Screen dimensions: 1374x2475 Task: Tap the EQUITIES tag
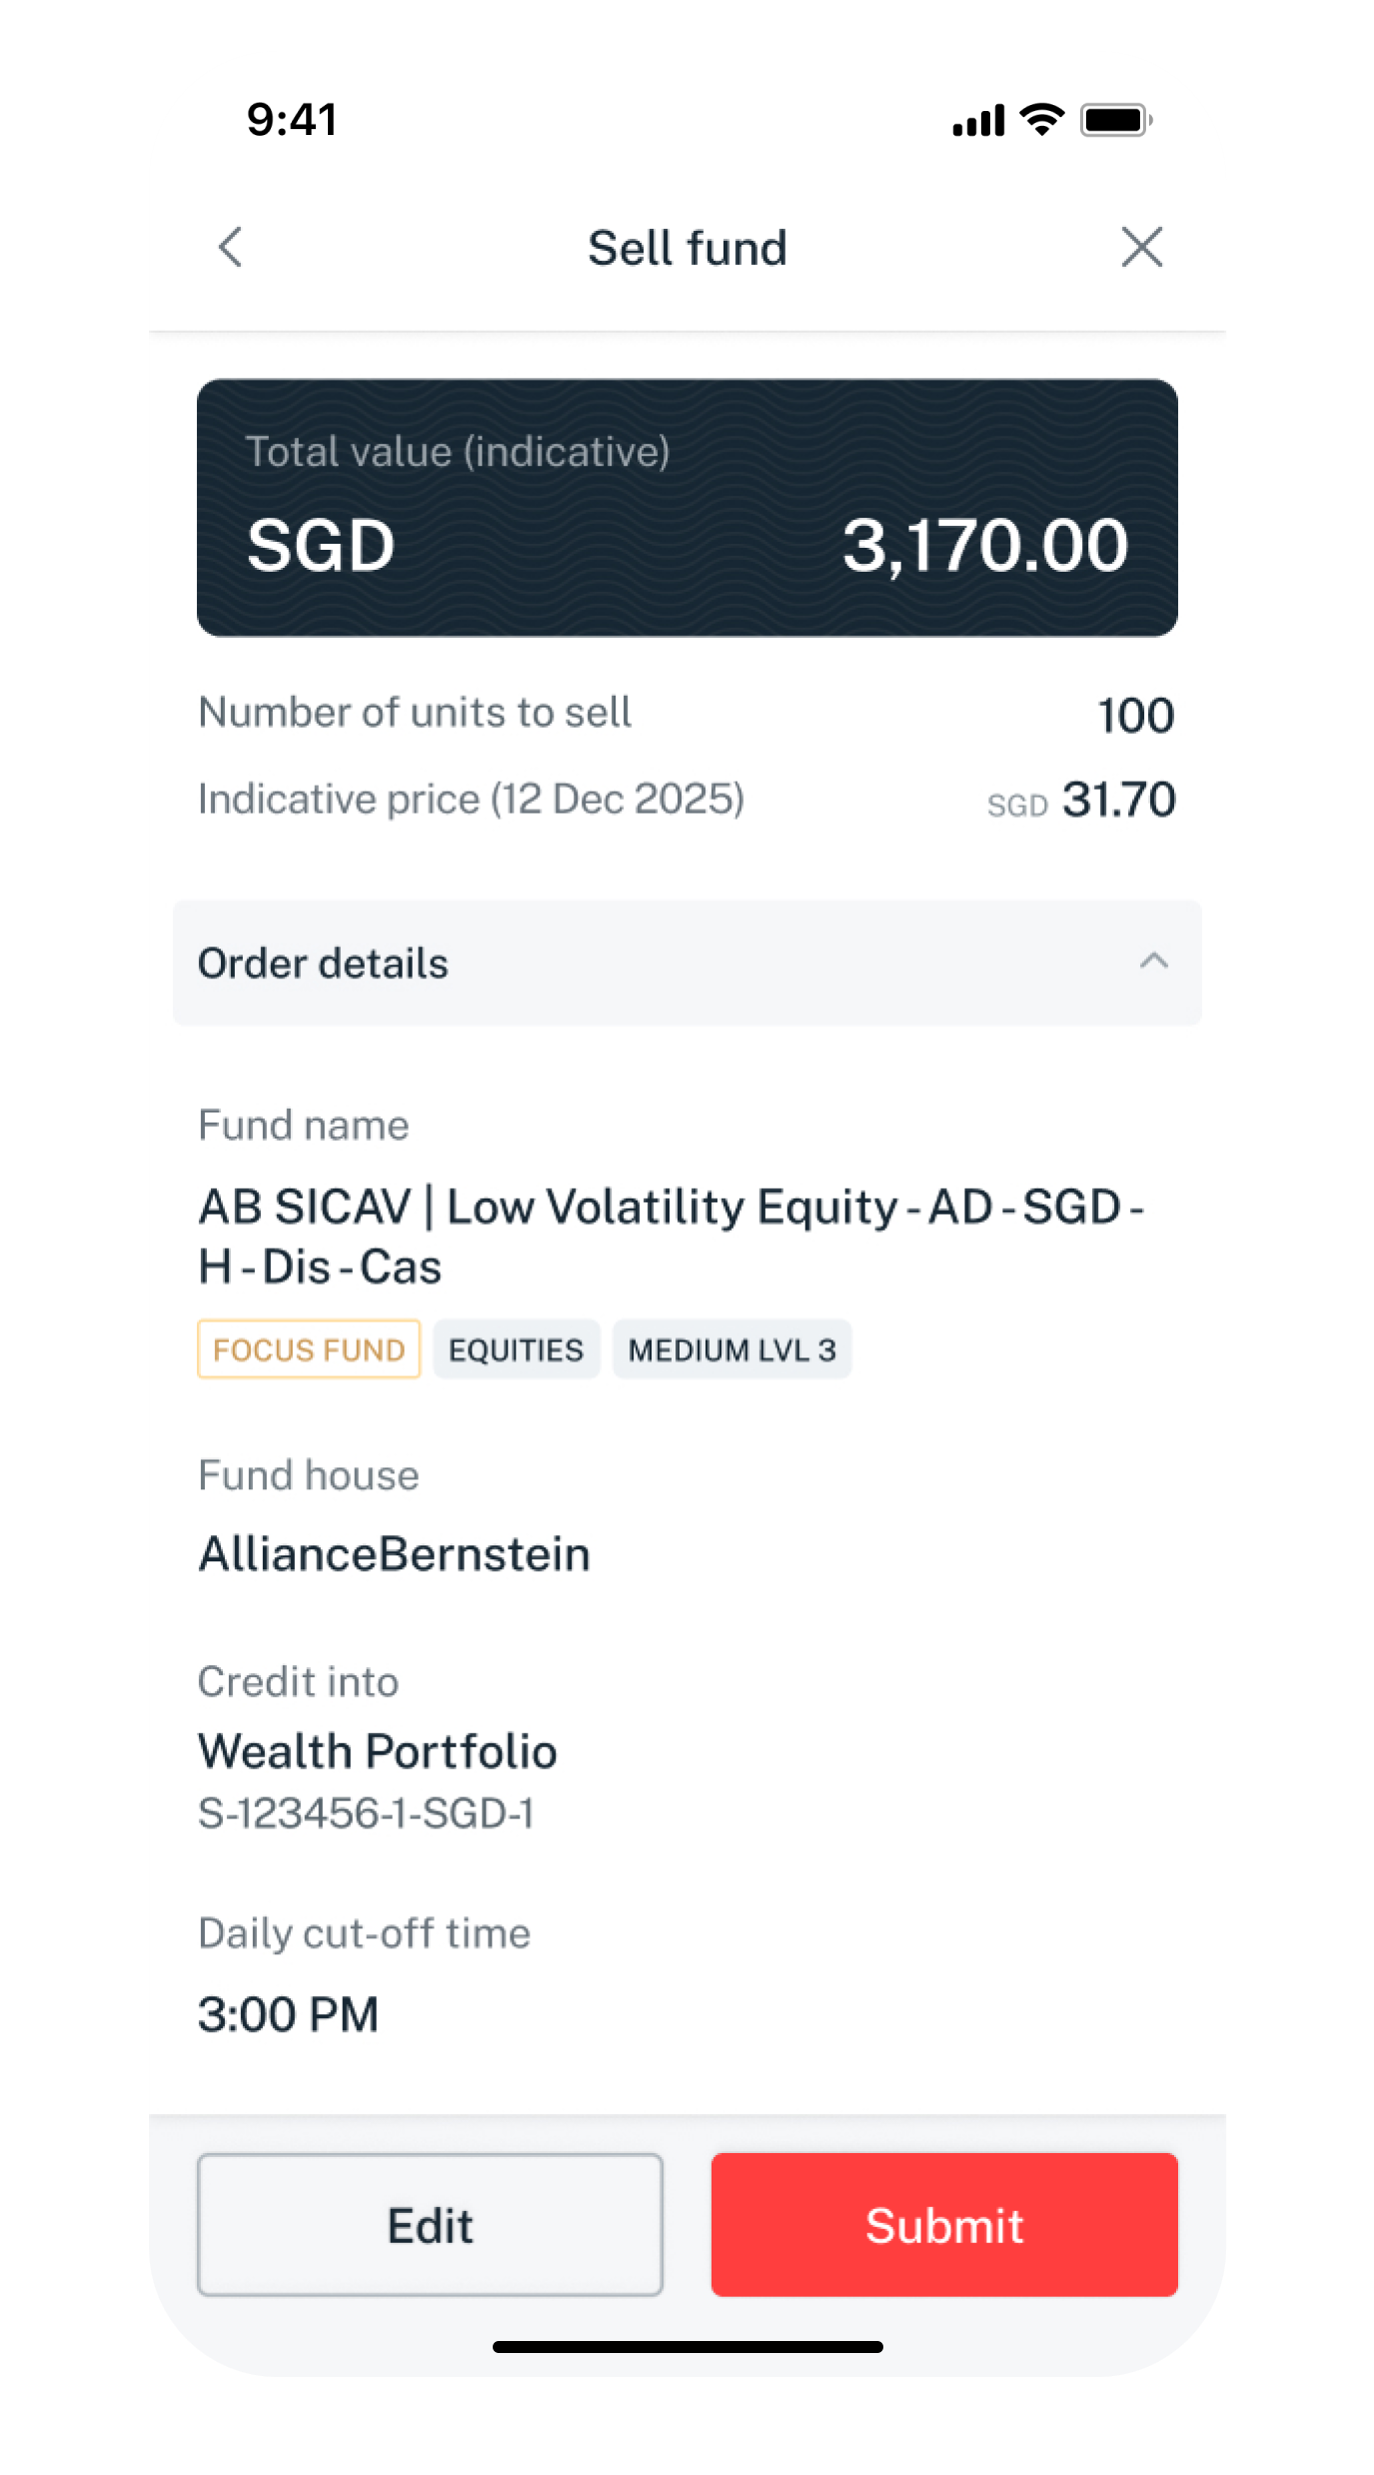pos(516,1349)
